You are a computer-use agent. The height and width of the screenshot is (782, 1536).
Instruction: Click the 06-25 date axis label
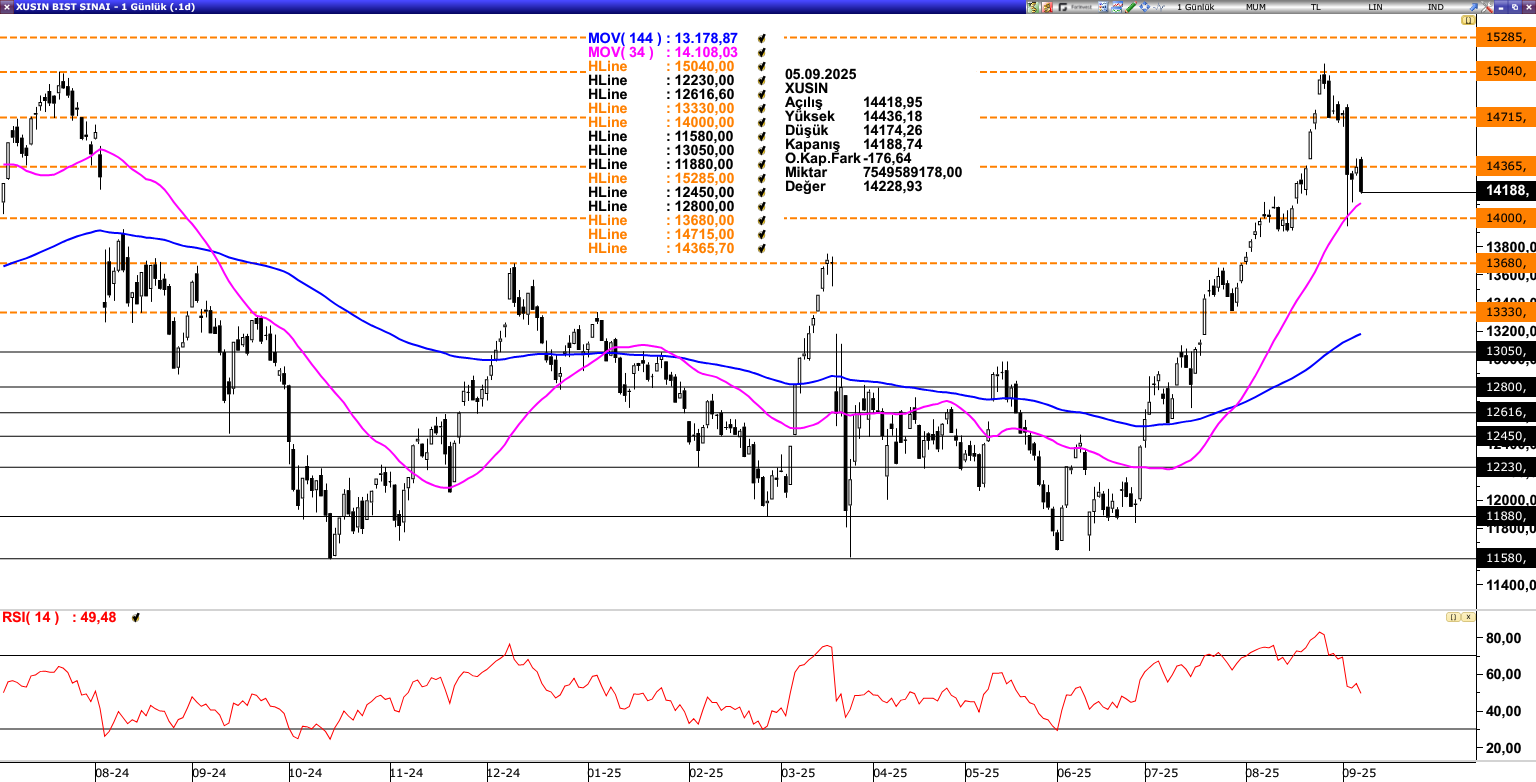tap(1073, 773)
